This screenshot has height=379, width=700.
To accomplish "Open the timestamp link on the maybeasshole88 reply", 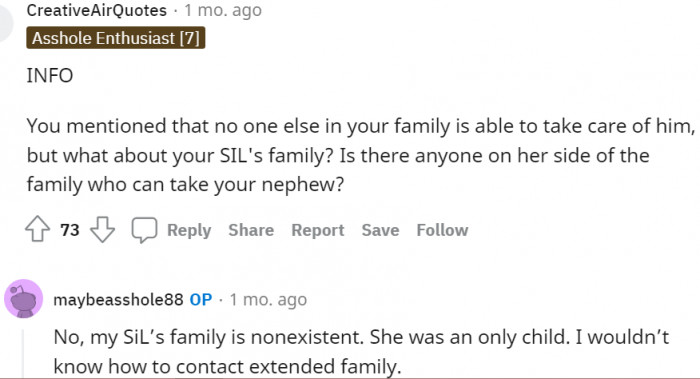I will 268,300.
